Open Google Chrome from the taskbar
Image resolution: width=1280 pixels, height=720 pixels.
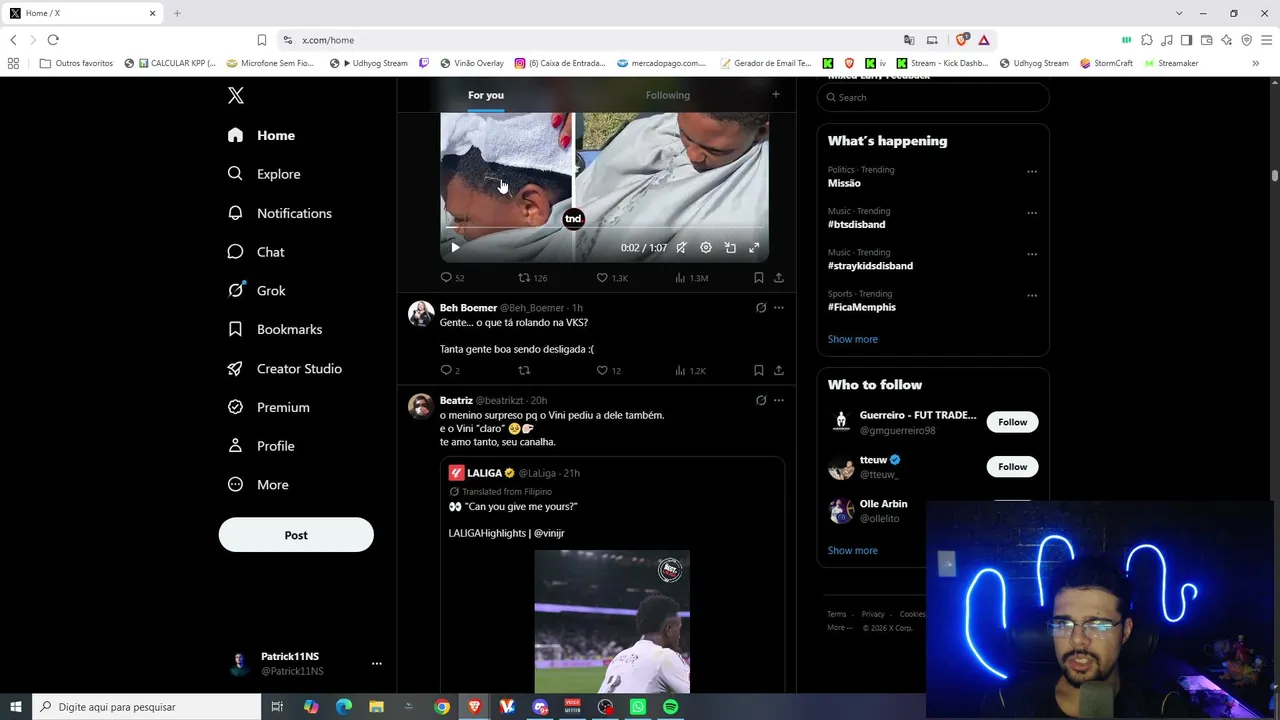tap(442, 707)
